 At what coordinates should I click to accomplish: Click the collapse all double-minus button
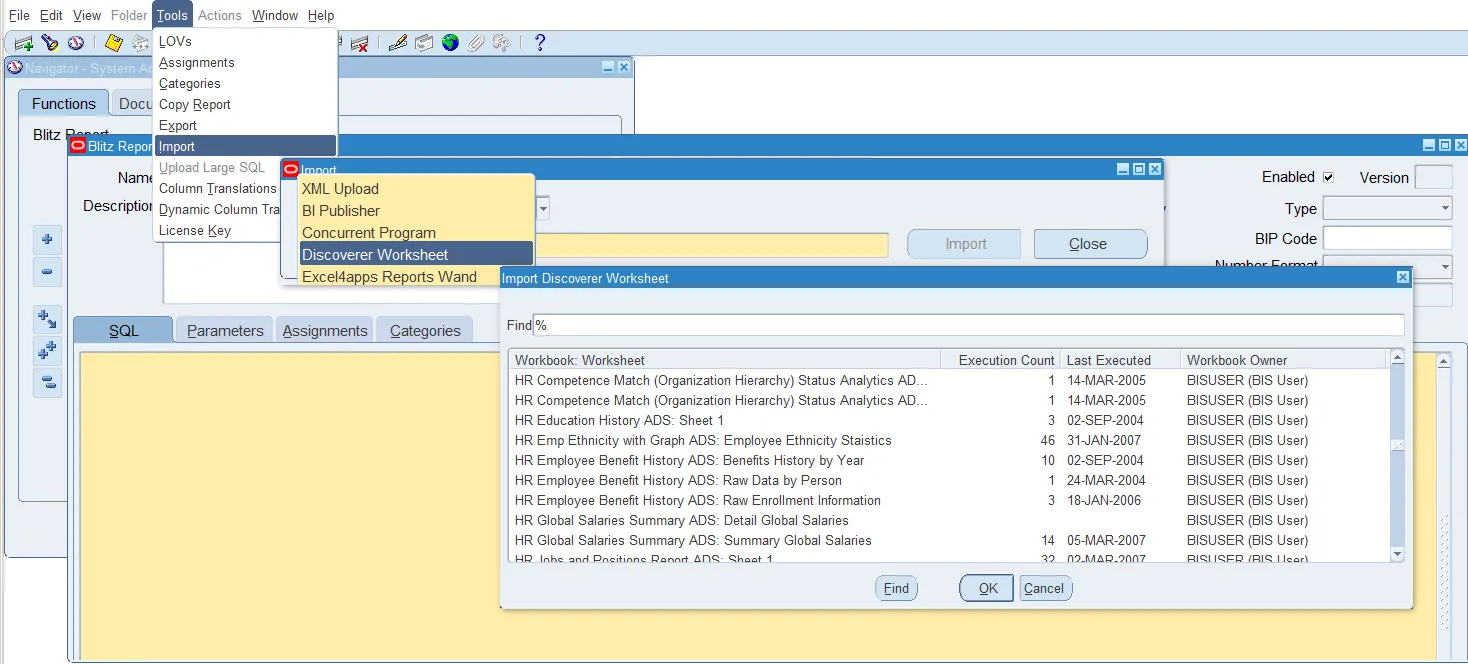47,382
